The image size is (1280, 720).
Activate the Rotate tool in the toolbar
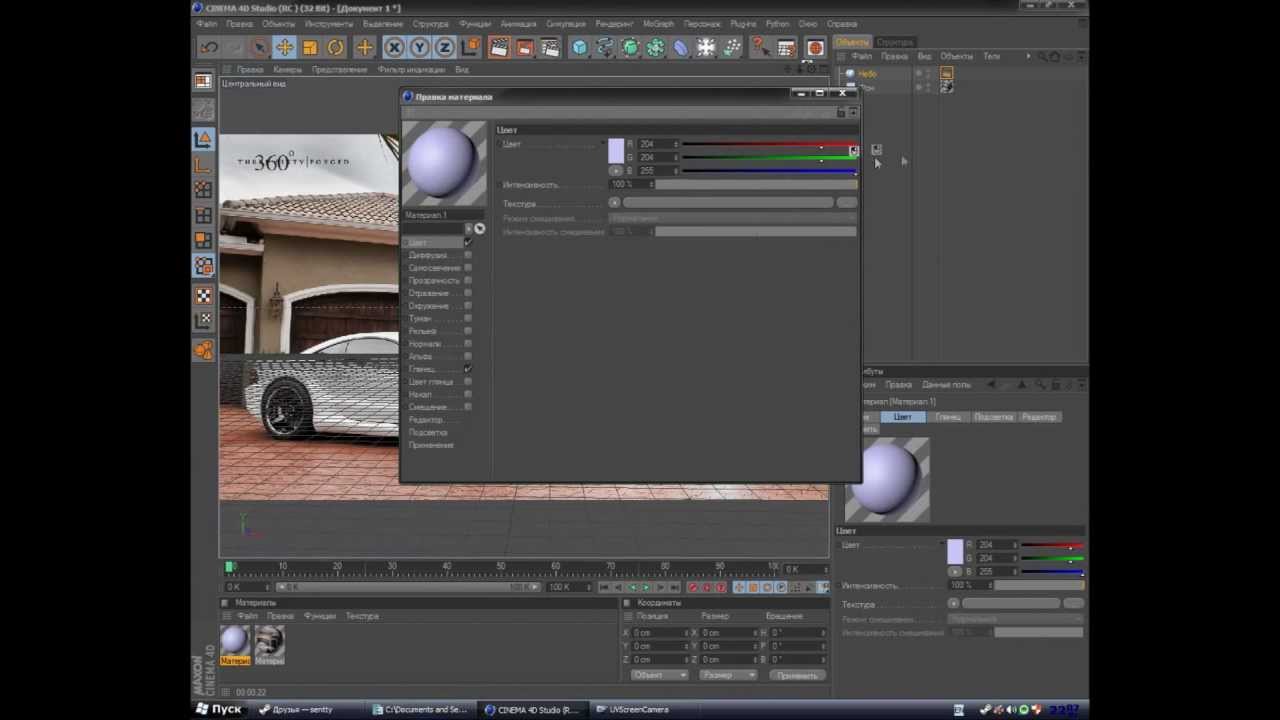click(x=336, y=47)
